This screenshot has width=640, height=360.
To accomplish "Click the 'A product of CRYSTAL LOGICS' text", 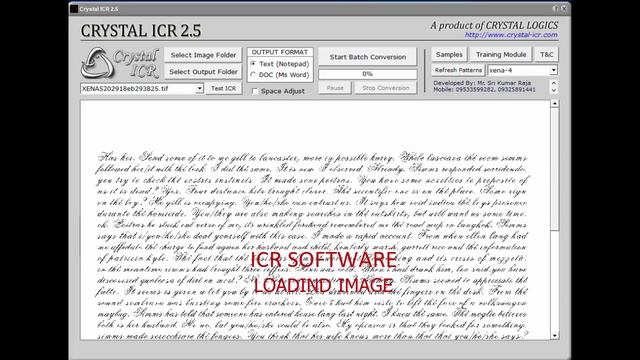I will pyautogui.click(x=494, y=25).
